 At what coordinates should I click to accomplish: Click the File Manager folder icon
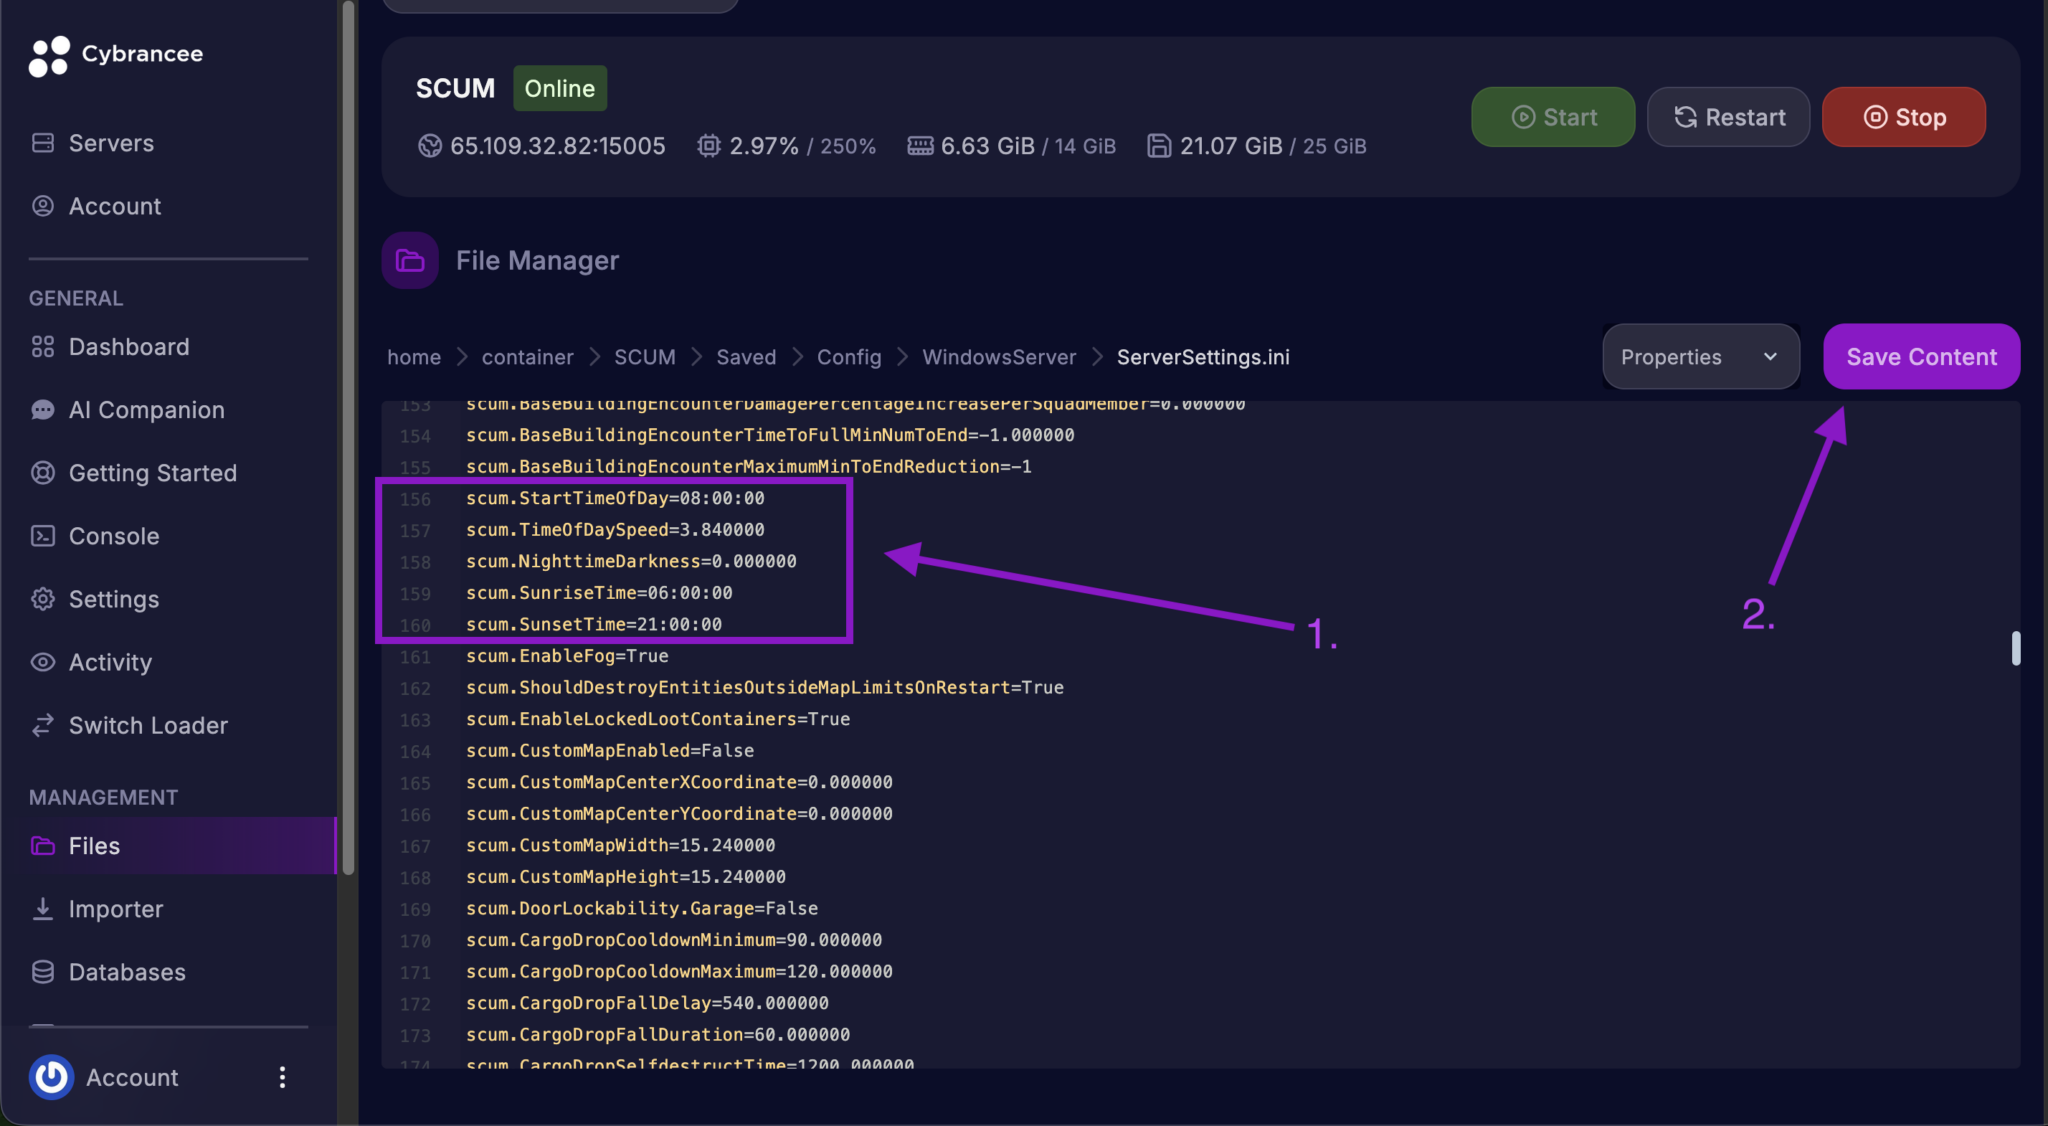point(410,261)
